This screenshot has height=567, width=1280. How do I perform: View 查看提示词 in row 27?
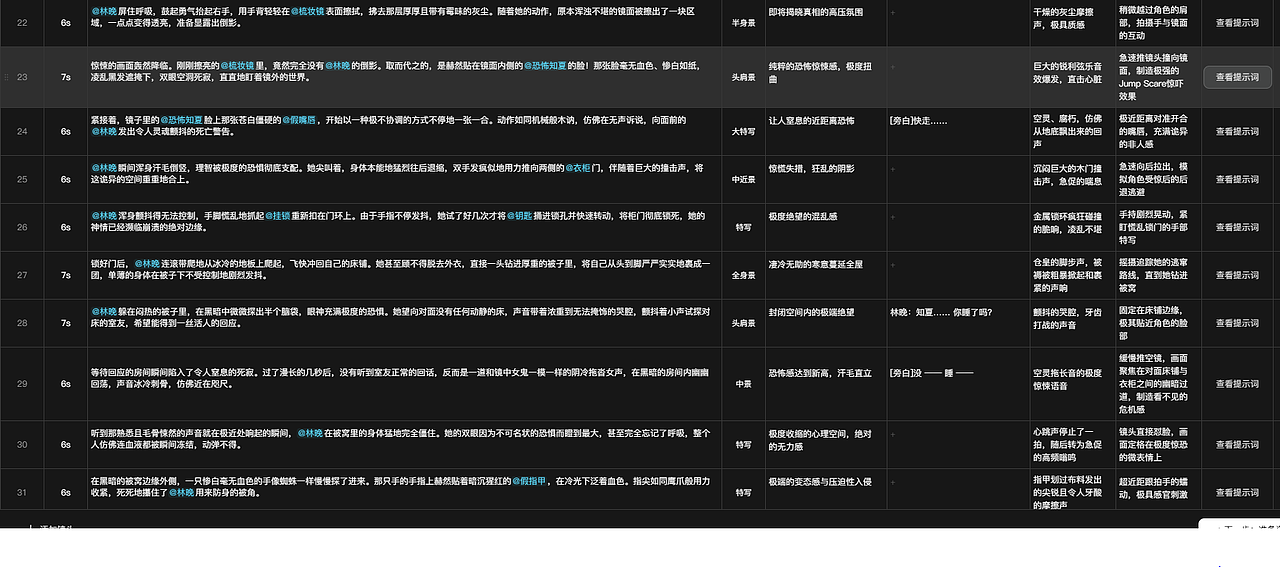[x=1237, y=275]
